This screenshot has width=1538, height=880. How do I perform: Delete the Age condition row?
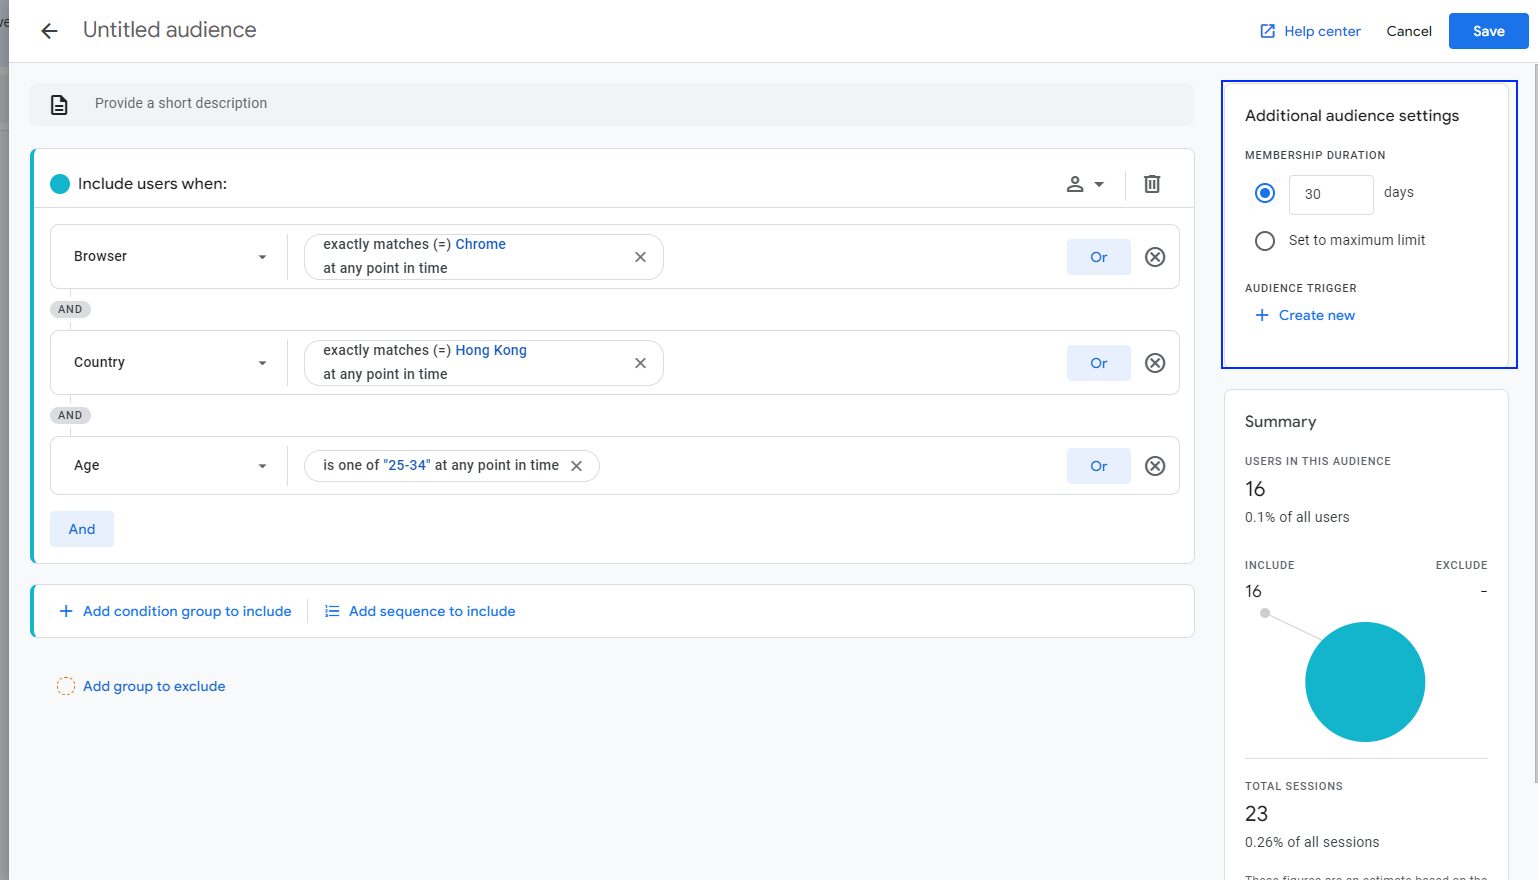pyautogui.click(x=1155, y=466)
